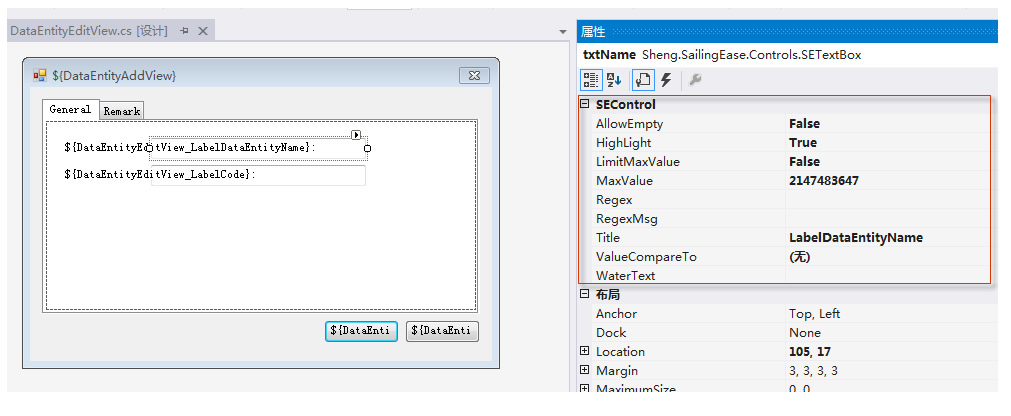Click the right ${DataEnti button

point(442,331)
